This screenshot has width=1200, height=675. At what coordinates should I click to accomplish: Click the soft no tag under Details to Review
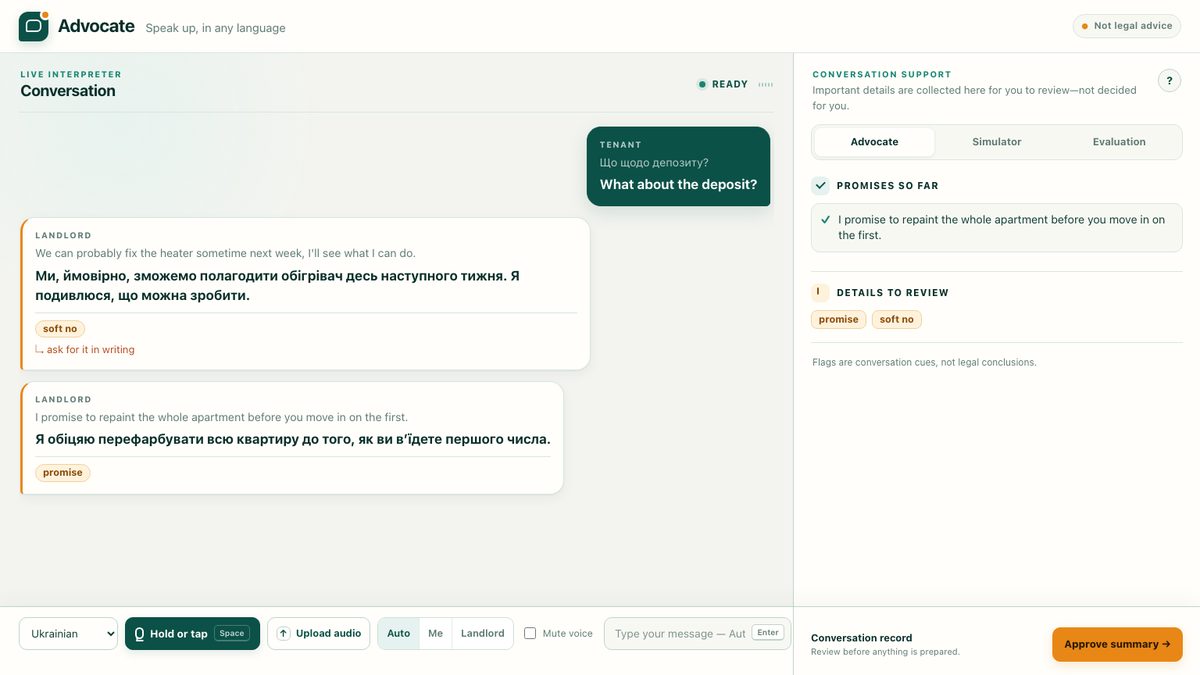coord(897,320)
